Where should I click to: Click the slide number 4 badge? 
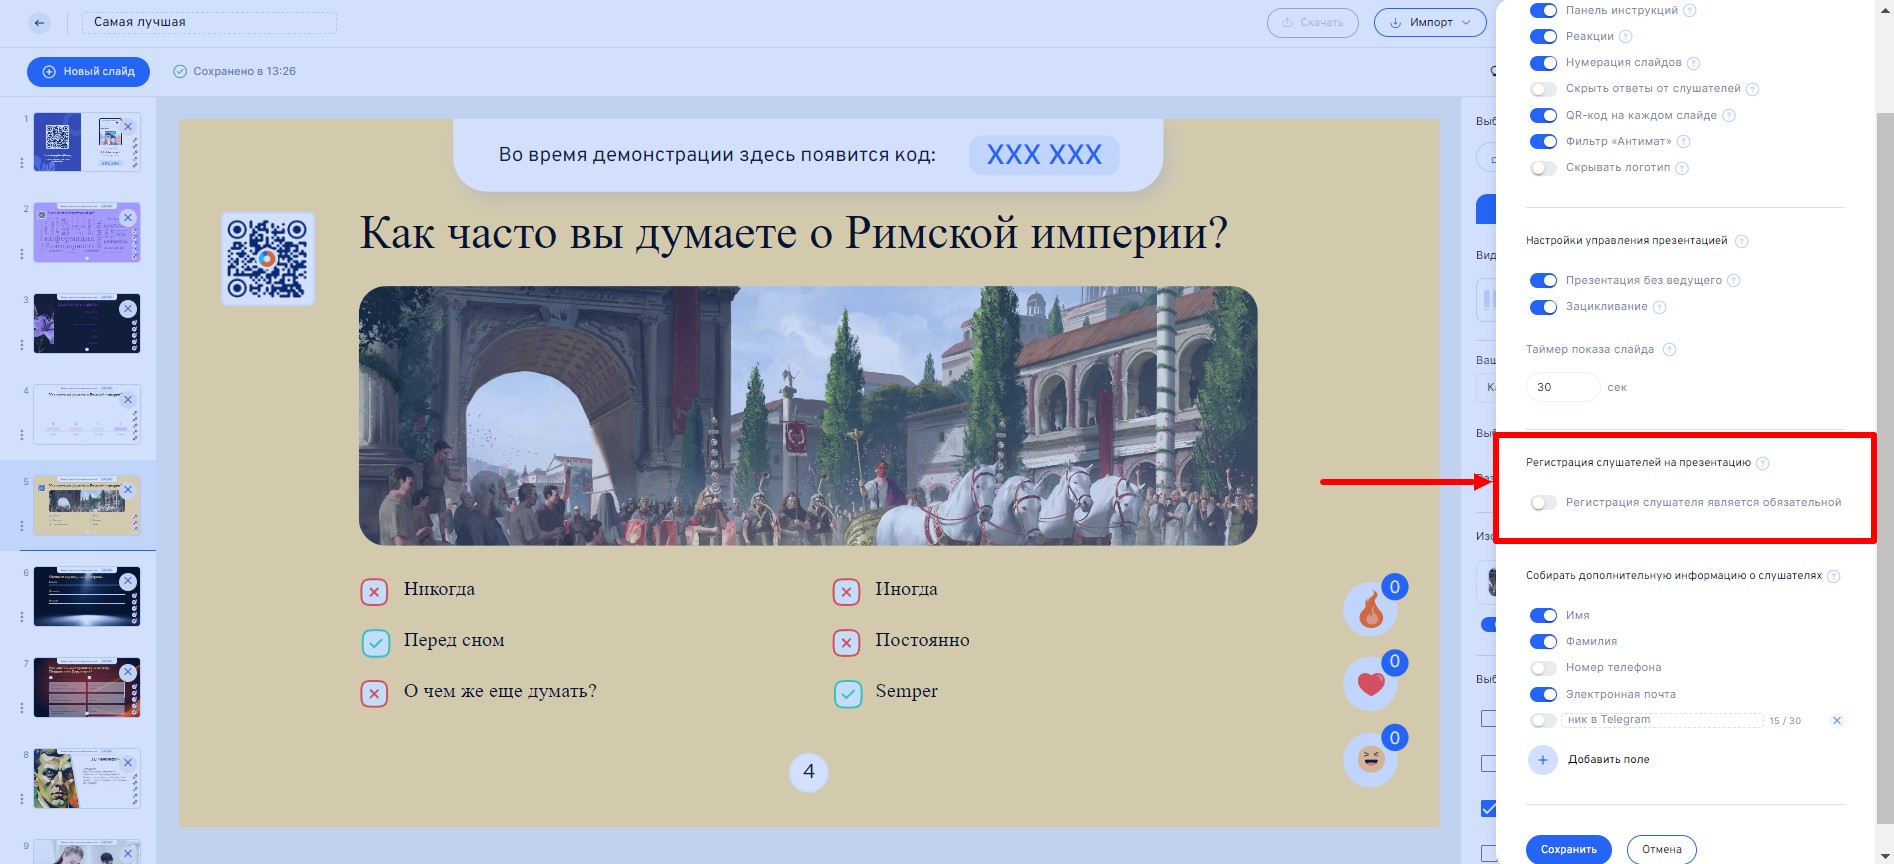tap(809, 772)
